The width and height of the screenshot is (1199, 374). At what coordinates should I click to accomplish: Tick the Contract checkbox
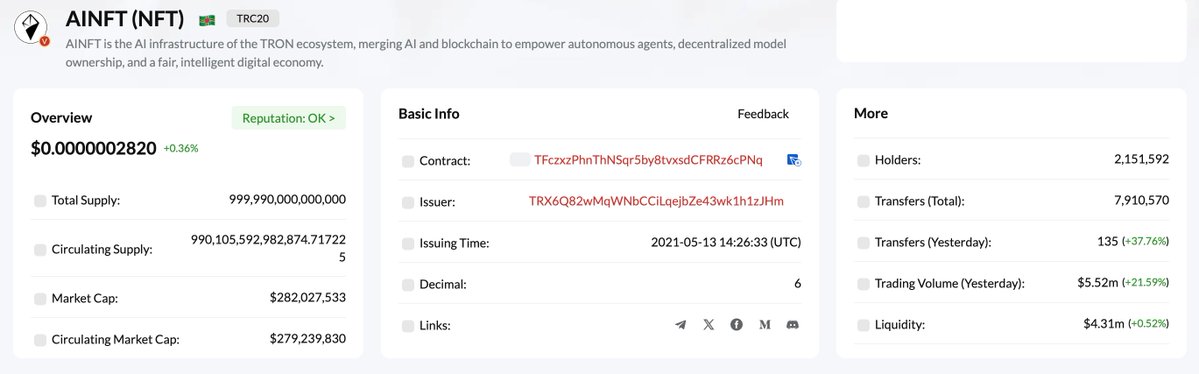(x=408, y=161)
